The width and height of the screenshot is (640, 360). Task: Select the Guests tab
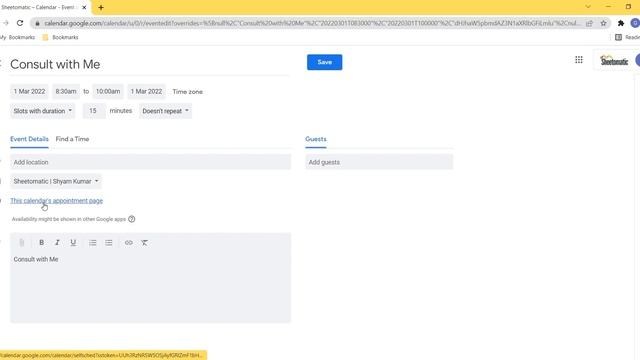[316, 139]
